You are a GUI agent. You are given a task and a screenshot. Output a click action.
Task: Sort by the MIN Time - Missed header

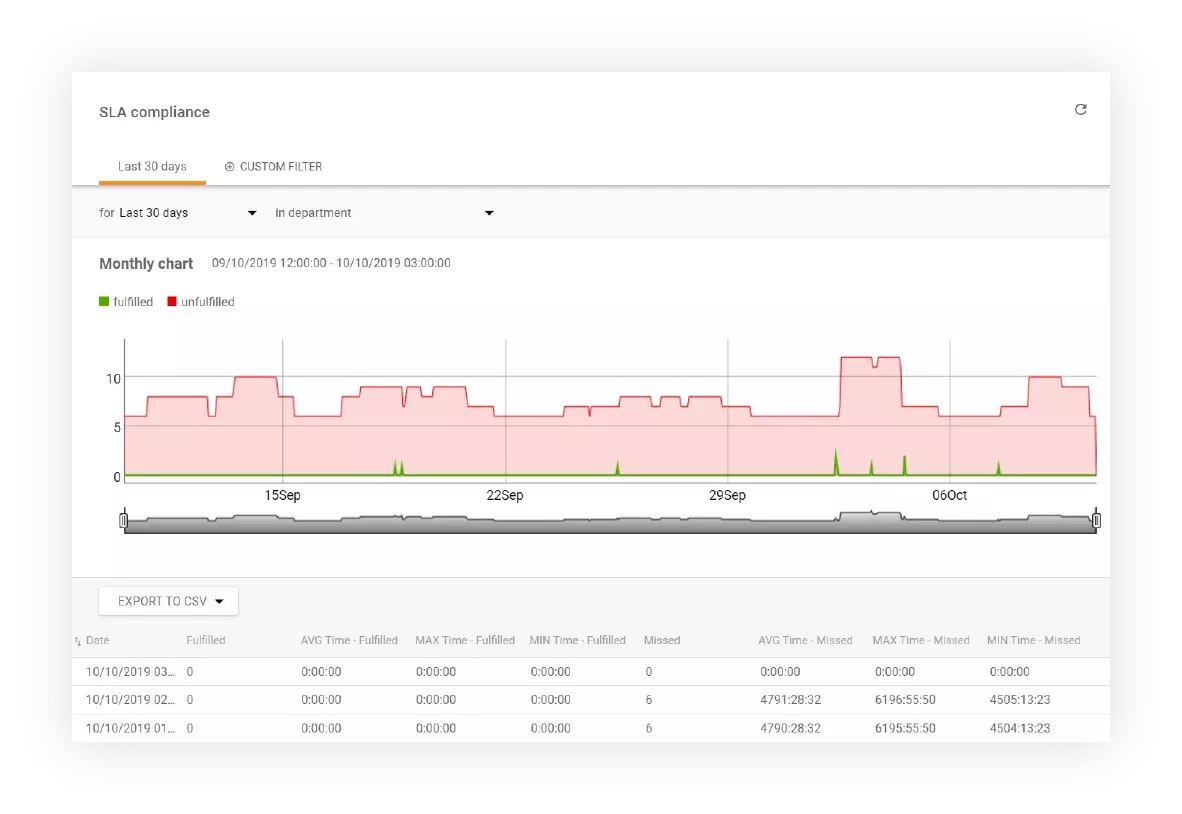tap(1034, 640)
